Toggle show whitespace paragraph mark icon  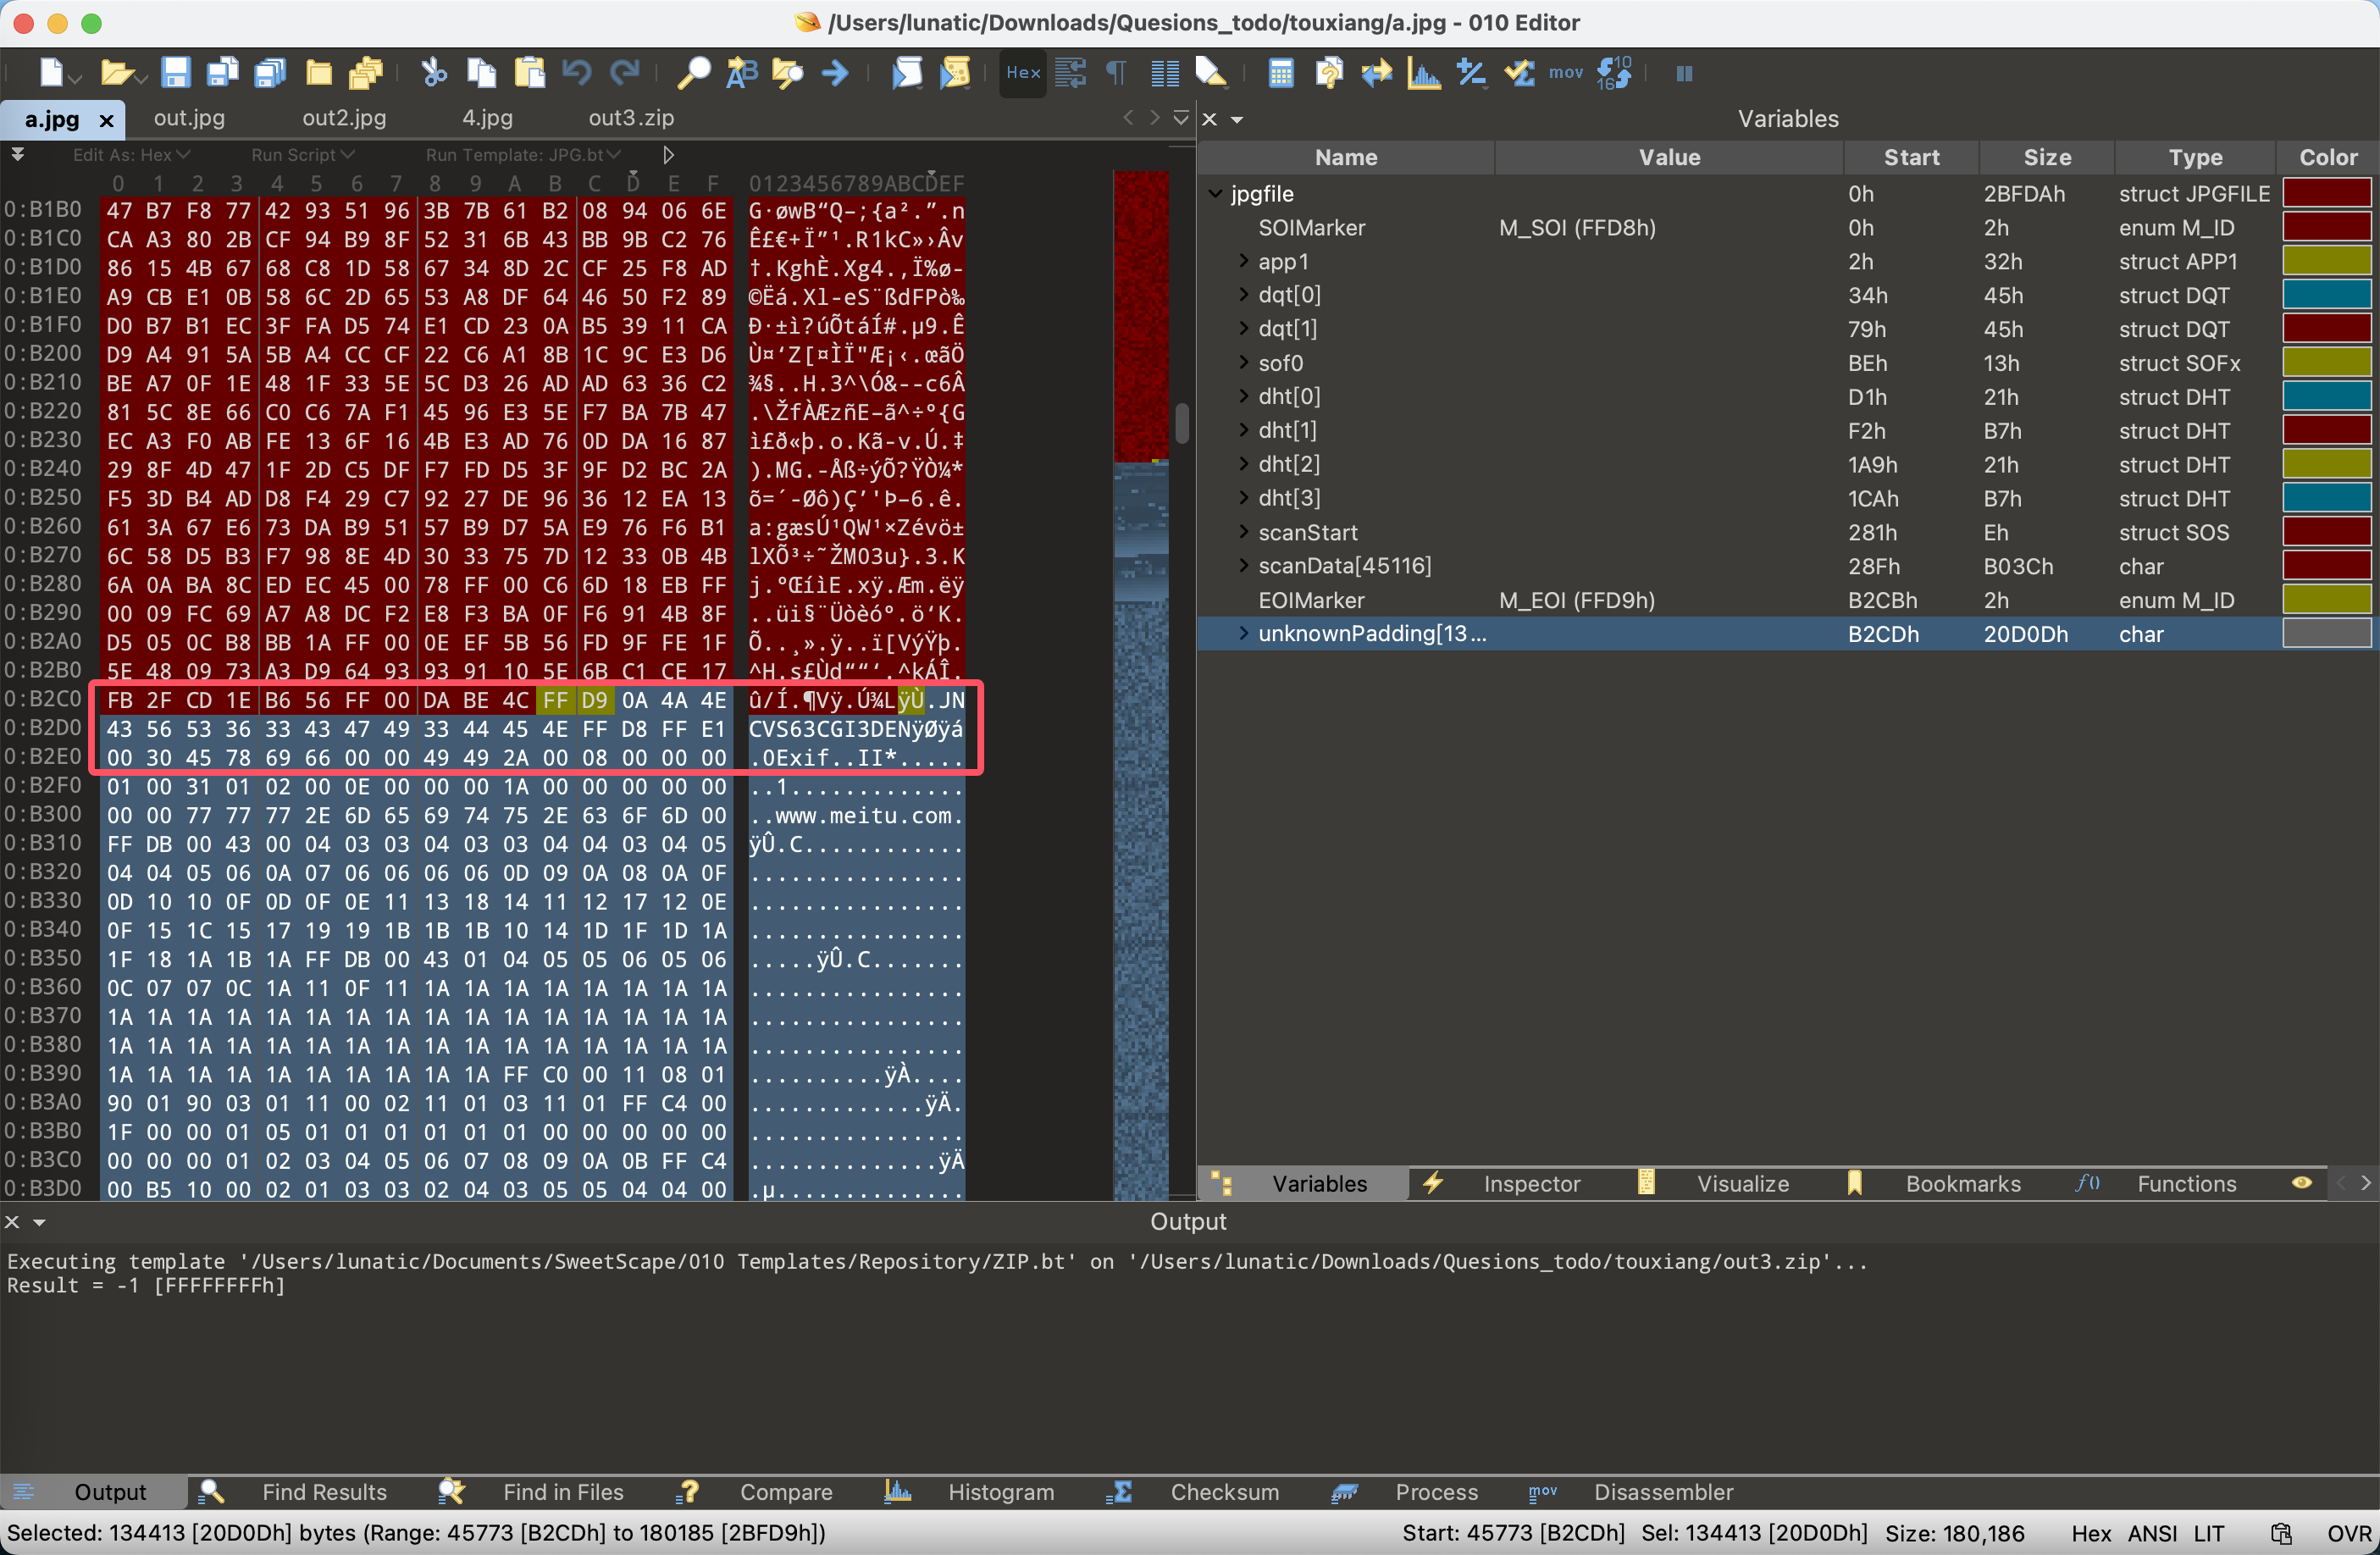[x=1116, y=73]
